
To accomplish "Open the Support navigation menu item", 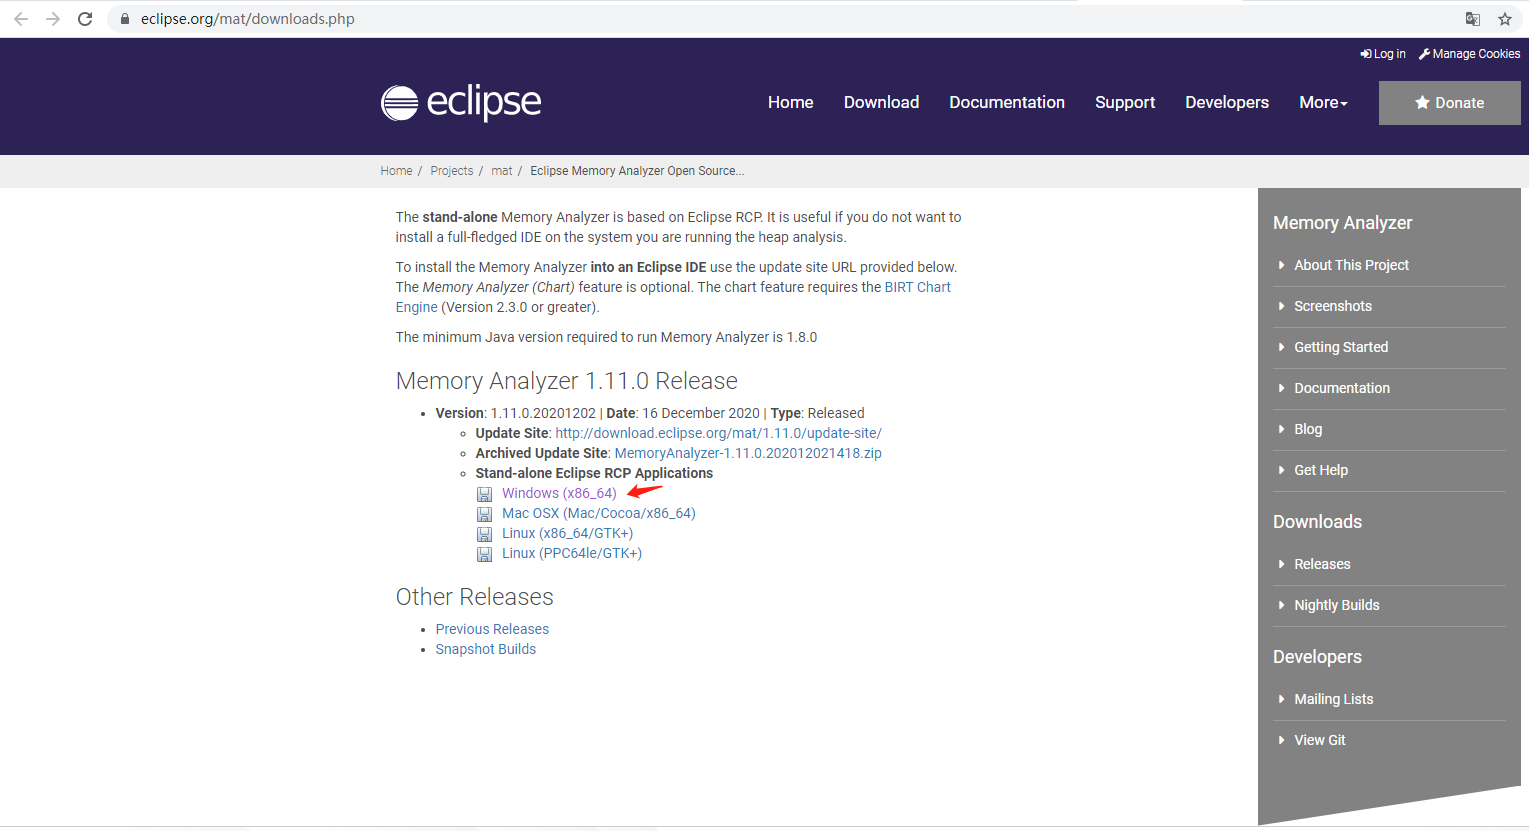I will [1125, 102].
